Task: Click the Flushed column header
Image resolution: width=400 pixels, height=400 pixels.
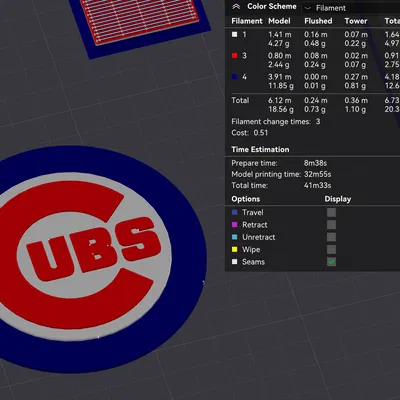Action: click(x=318, y=21)
